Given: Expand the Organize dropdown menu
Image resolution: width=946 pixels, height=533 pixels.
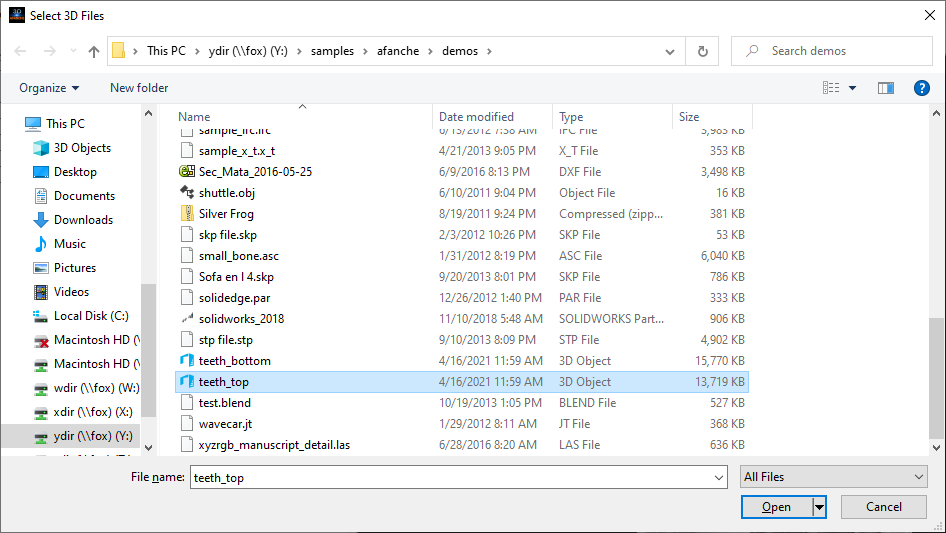Looking at the screenshot, I should (49, 88).
